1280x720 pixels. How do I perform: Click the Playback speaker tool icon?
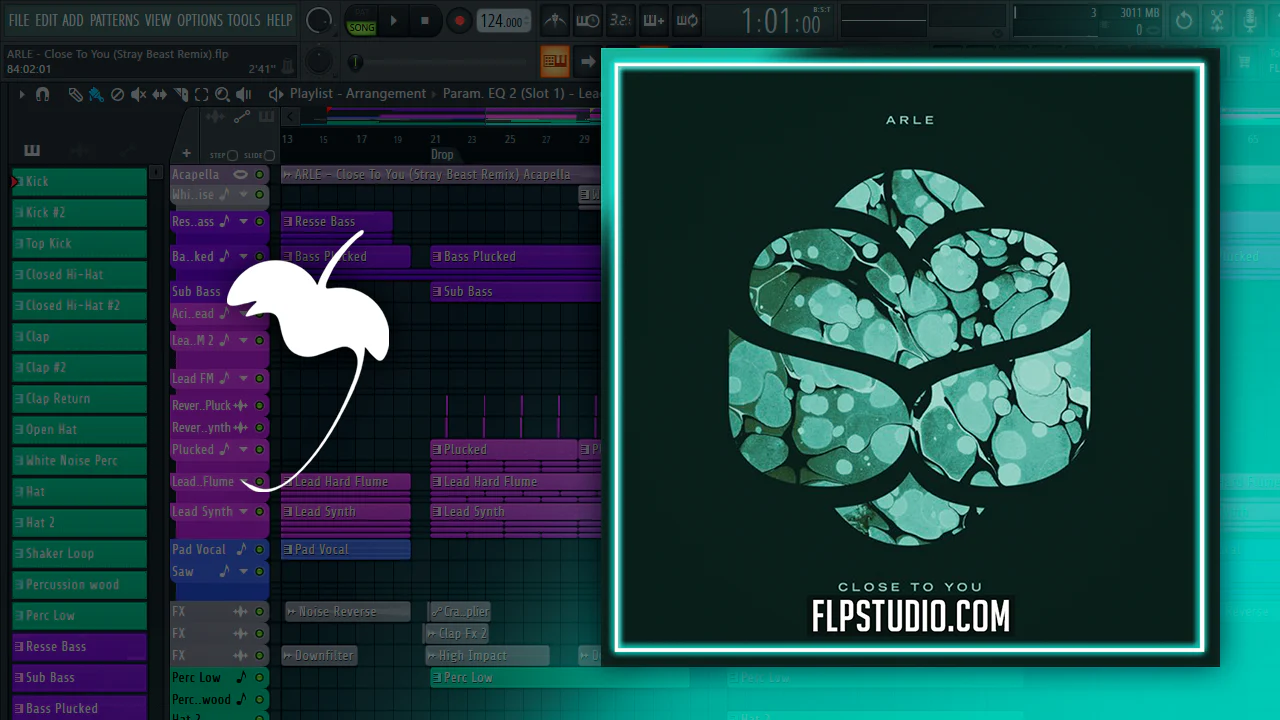(x=243, y=94)
